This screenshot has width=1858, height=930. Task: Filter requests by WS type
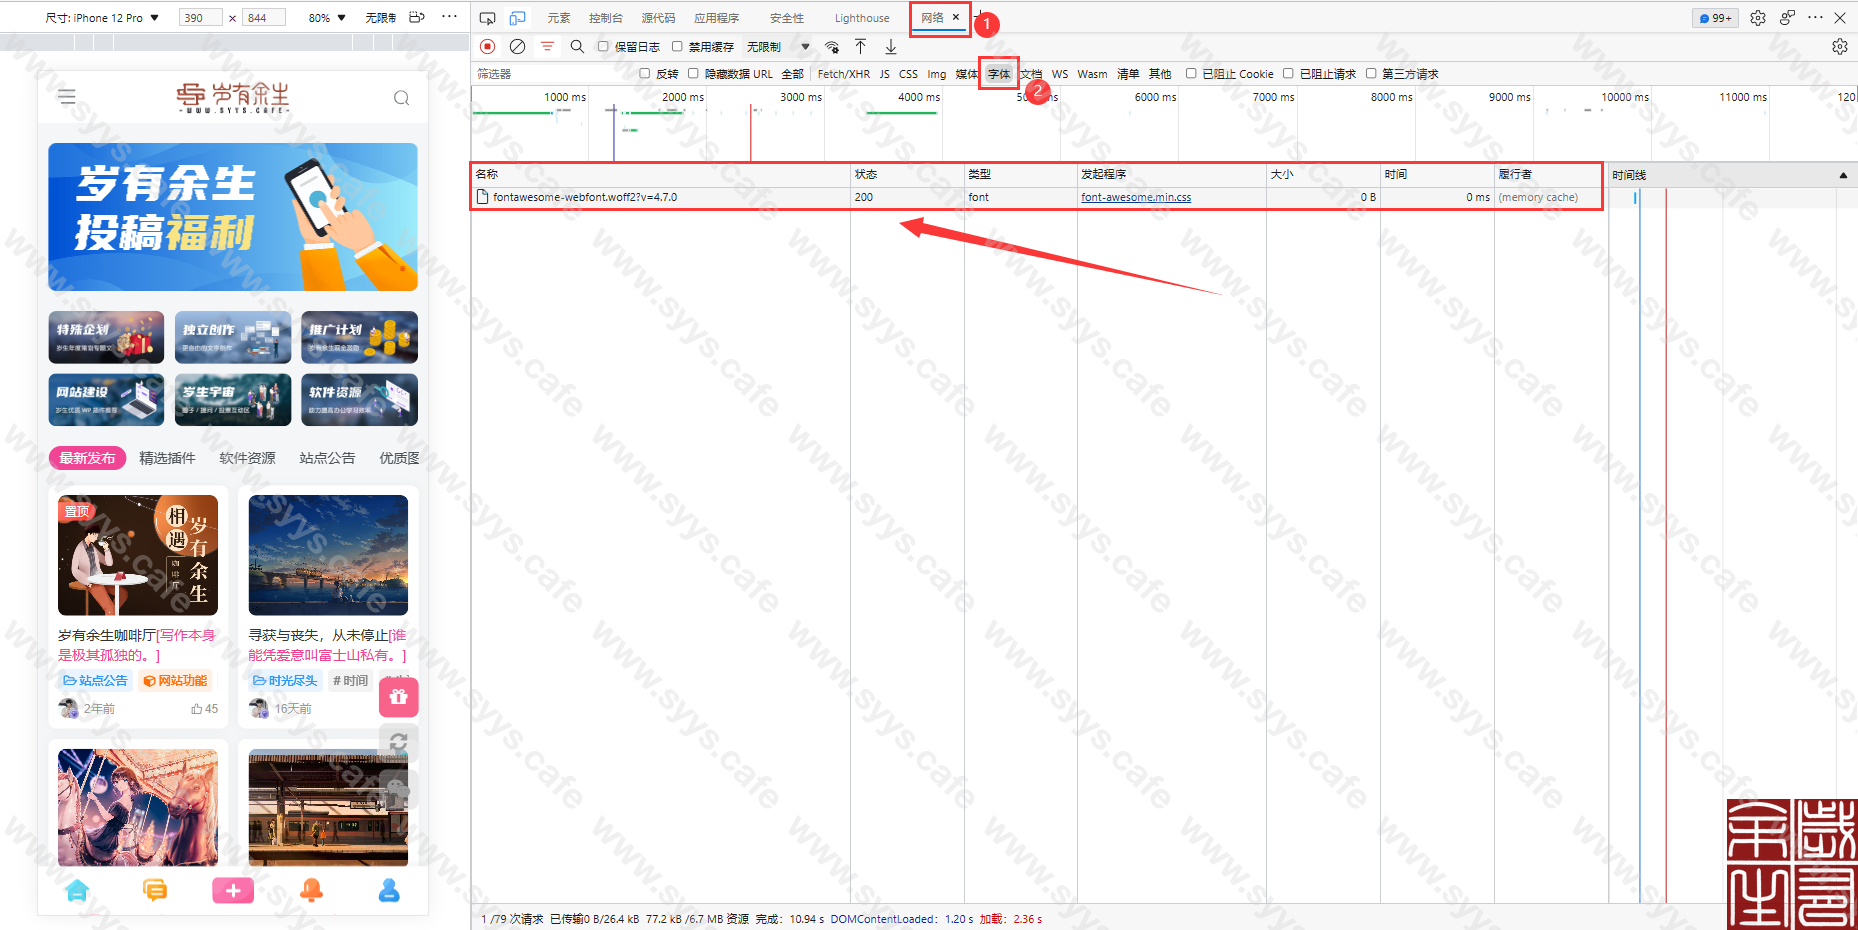(1060, 74)
